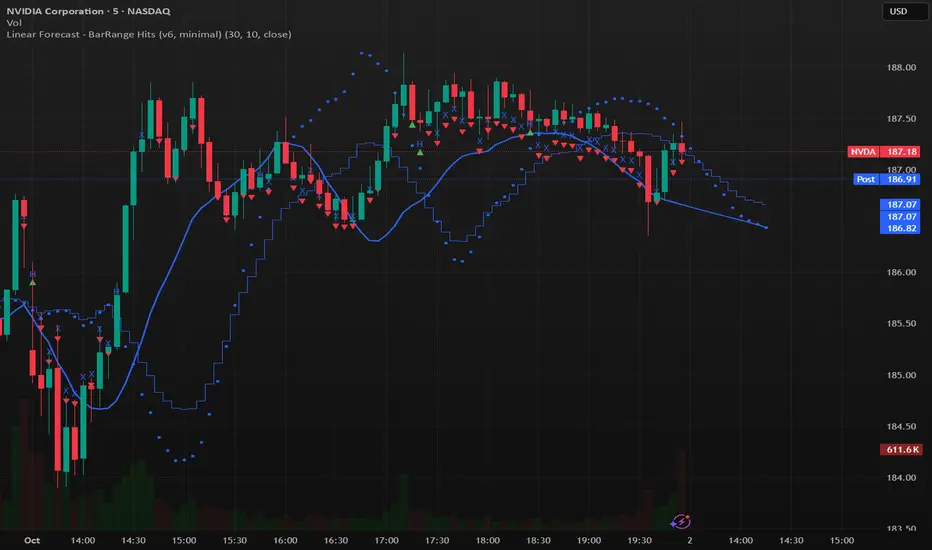Click the 184.50 price axis label
Viewport: 932px width, 550px height.
901,426
